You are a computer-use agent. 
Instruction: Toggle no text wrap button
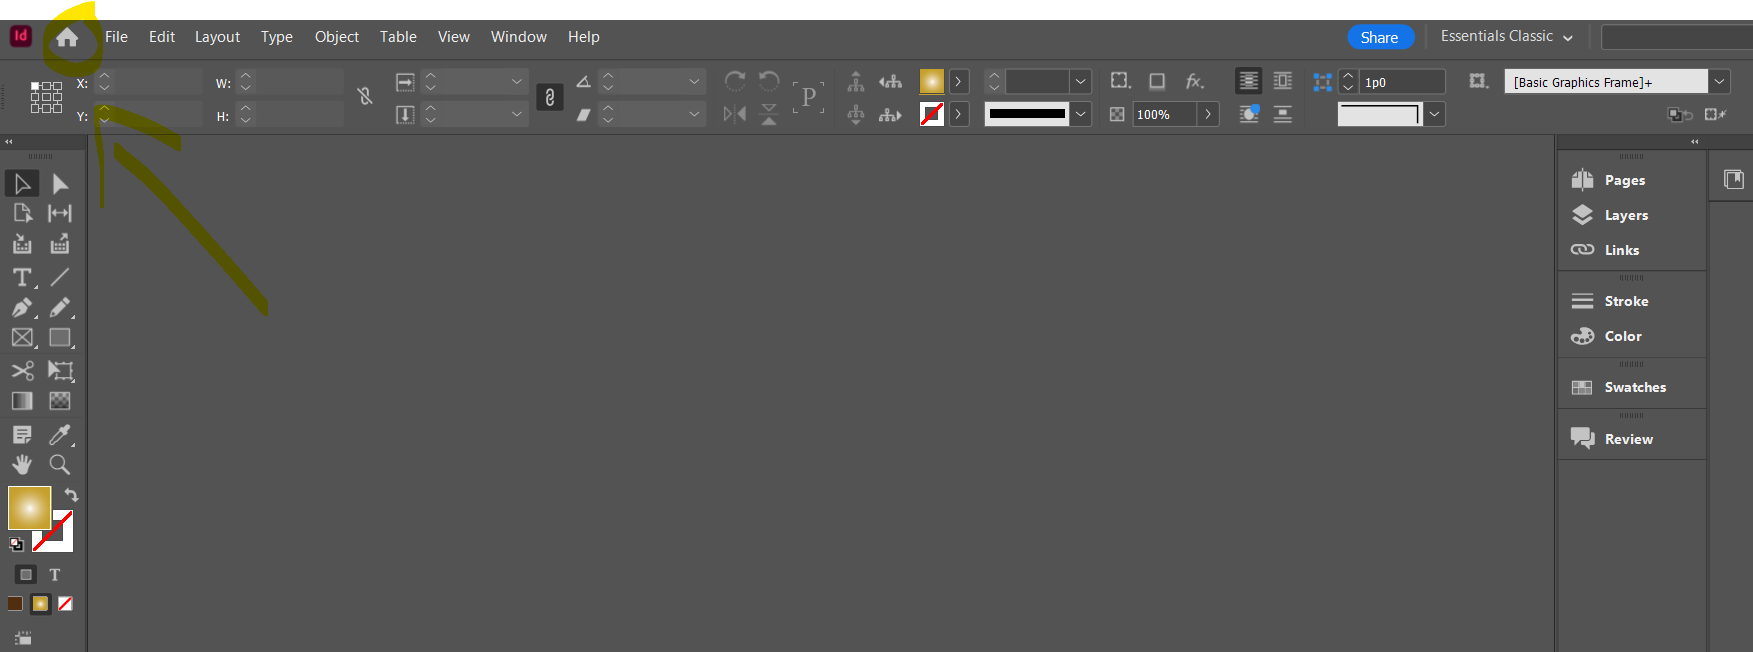point(1249,81)
